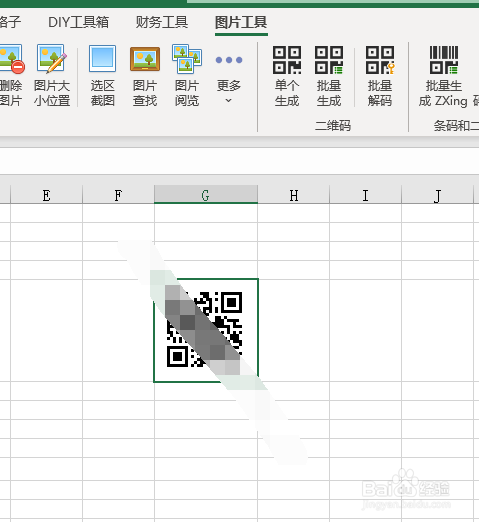The height and width of the screenshot is (522, 479).
Task: Select column G header
Action: pyautogui.click(x=206, y=195)
